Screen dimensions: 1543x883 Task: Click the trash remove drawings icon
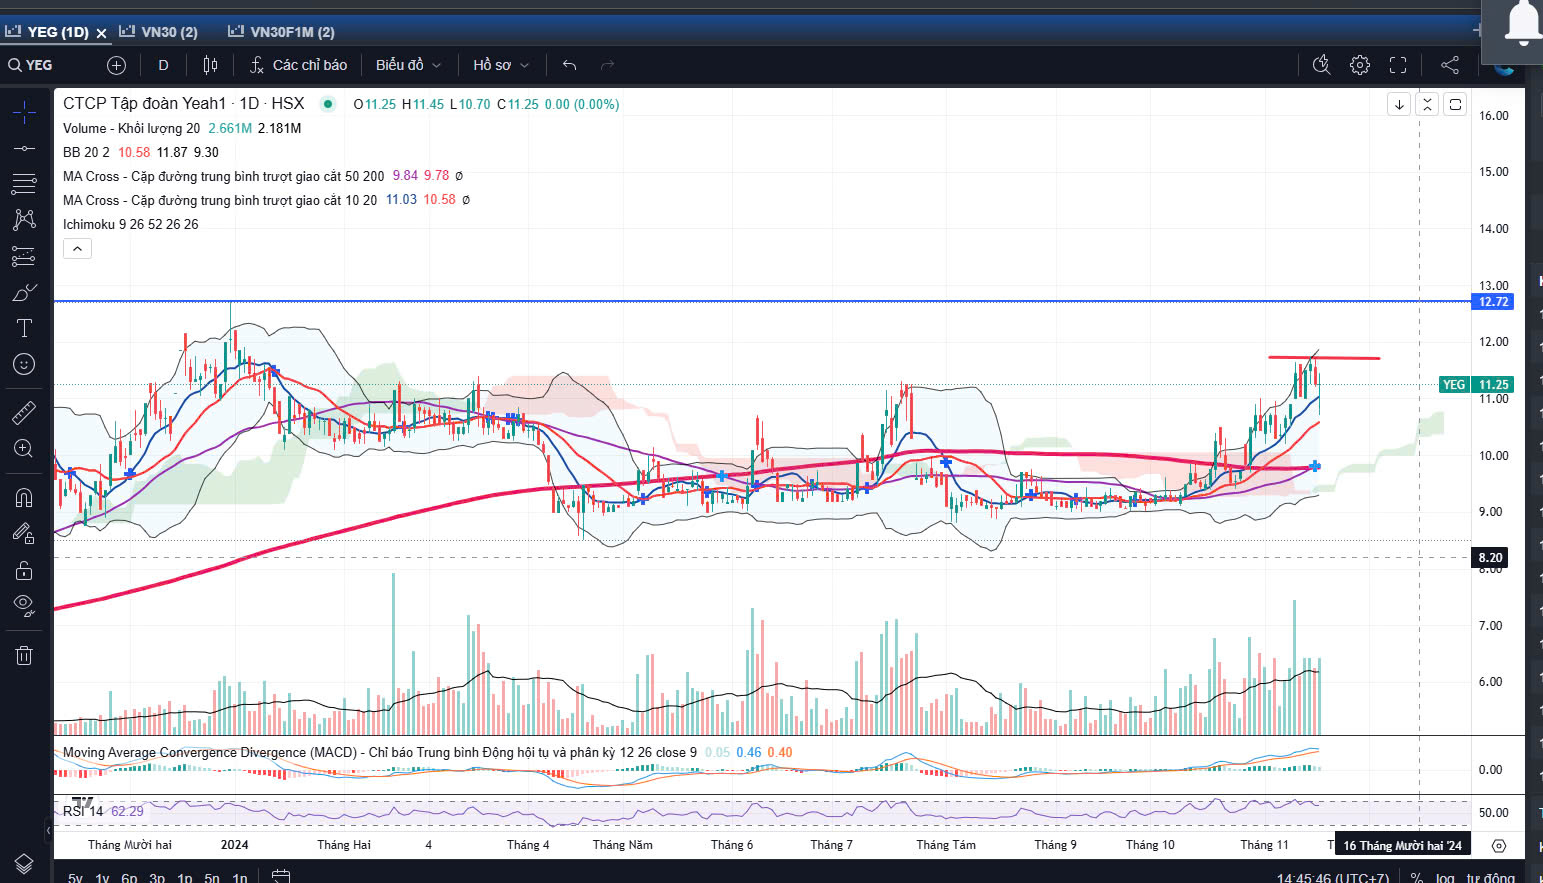pyautogui.click(x=24, y=655)
